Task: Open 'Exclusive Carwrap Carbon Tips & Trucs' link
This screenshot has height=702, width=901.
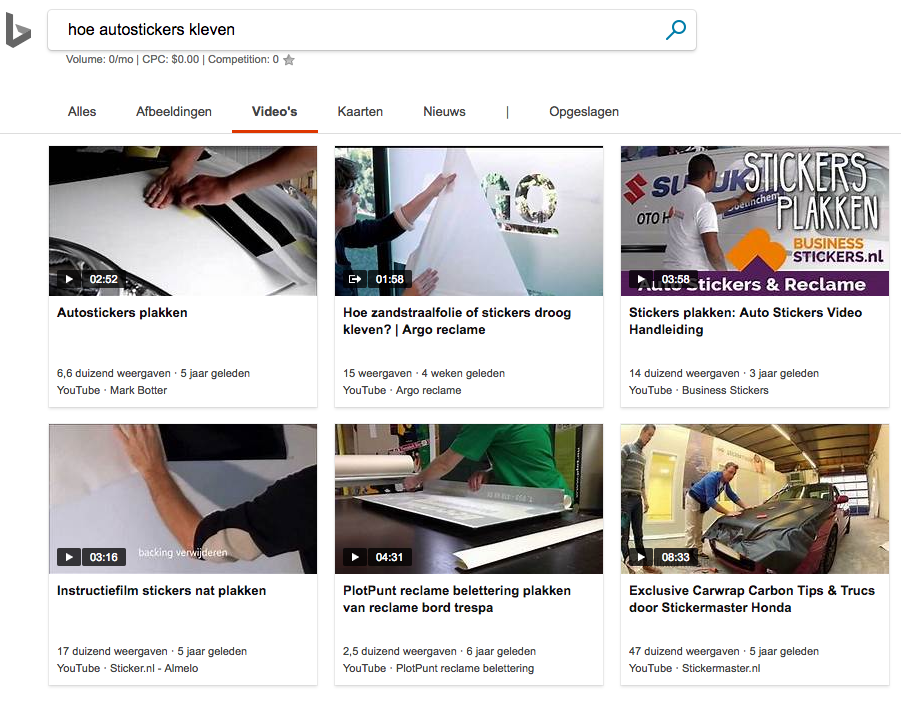Action: pyautogui.click(x=752, y=599)
